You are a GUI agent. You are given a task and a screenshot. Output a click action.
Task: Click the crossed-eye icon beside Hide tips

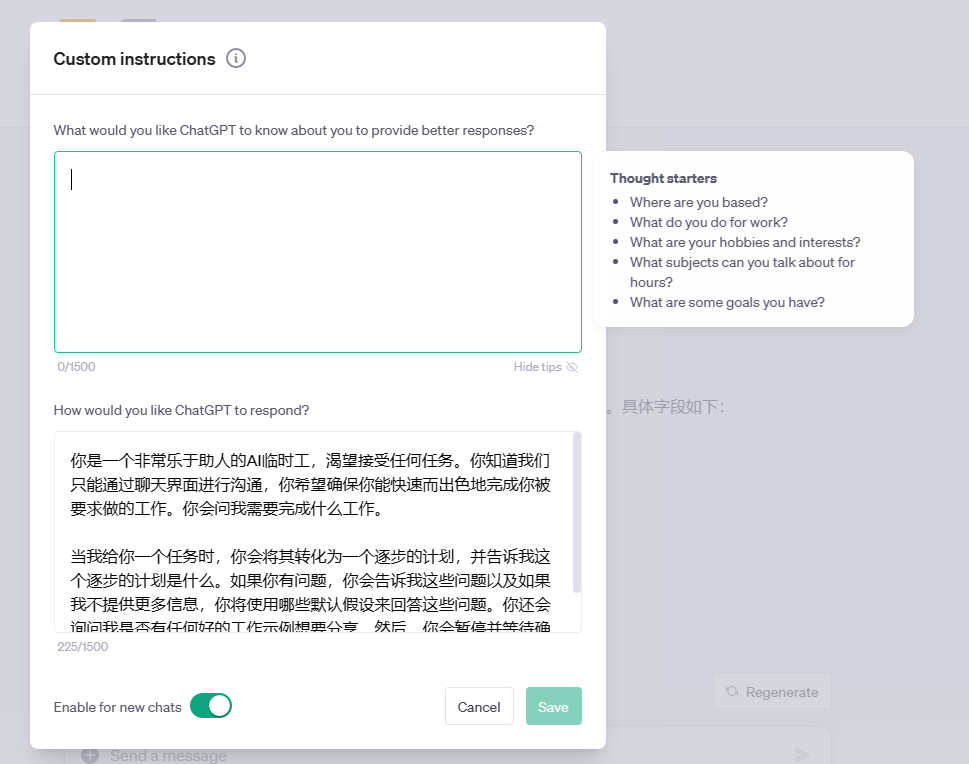[572, 367]
